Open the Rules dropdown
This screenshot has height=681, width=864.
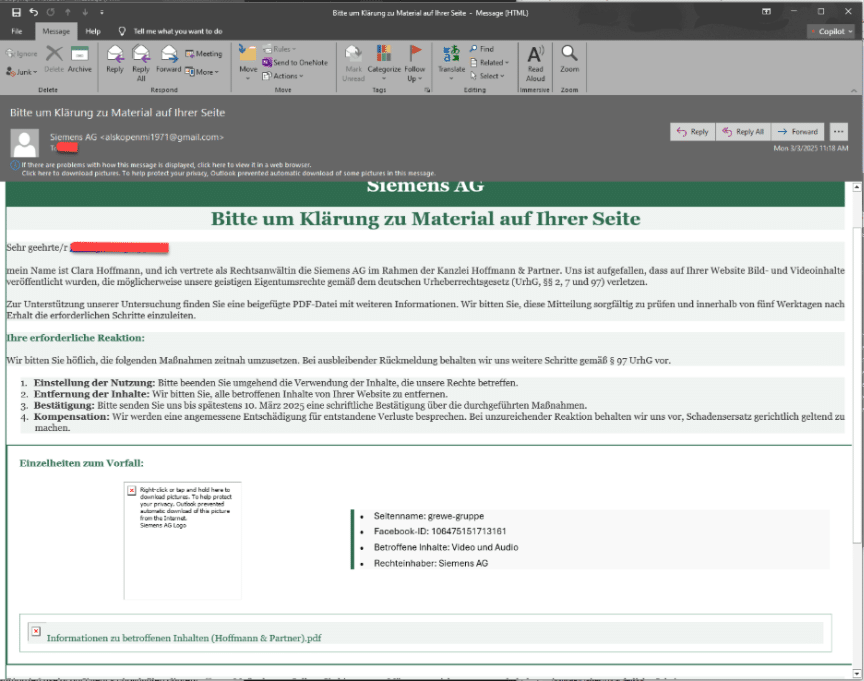tap(279, 49)
